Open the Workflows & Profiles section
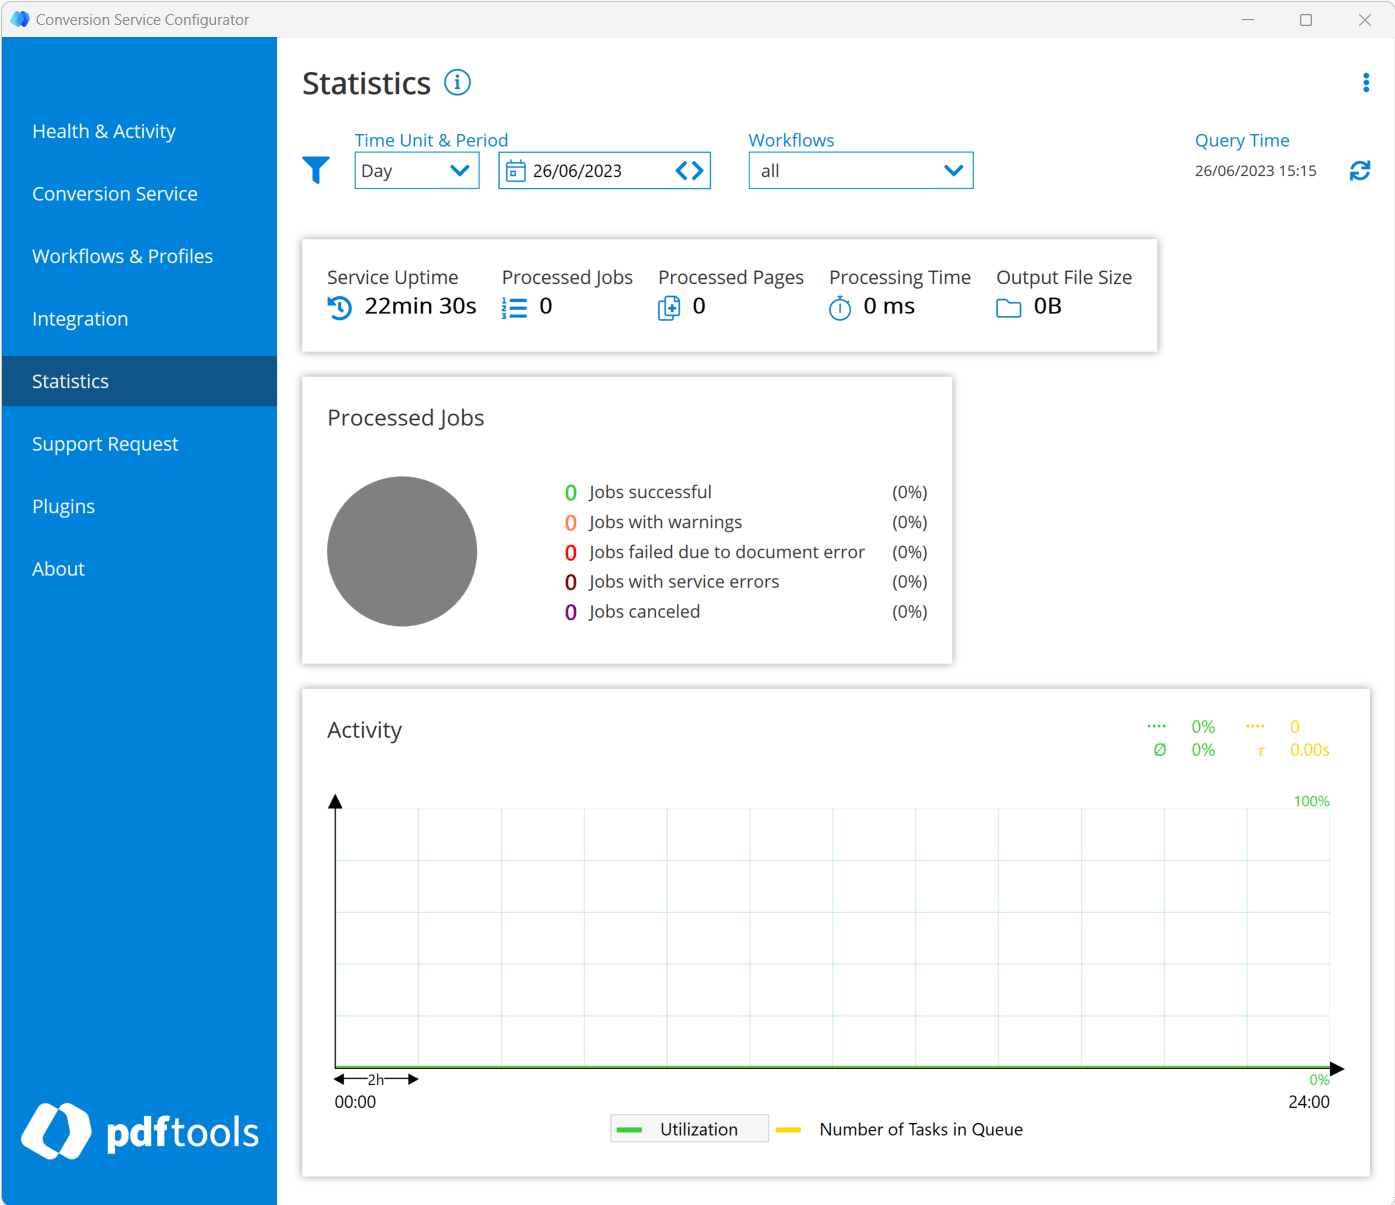 tap(122, 256)
